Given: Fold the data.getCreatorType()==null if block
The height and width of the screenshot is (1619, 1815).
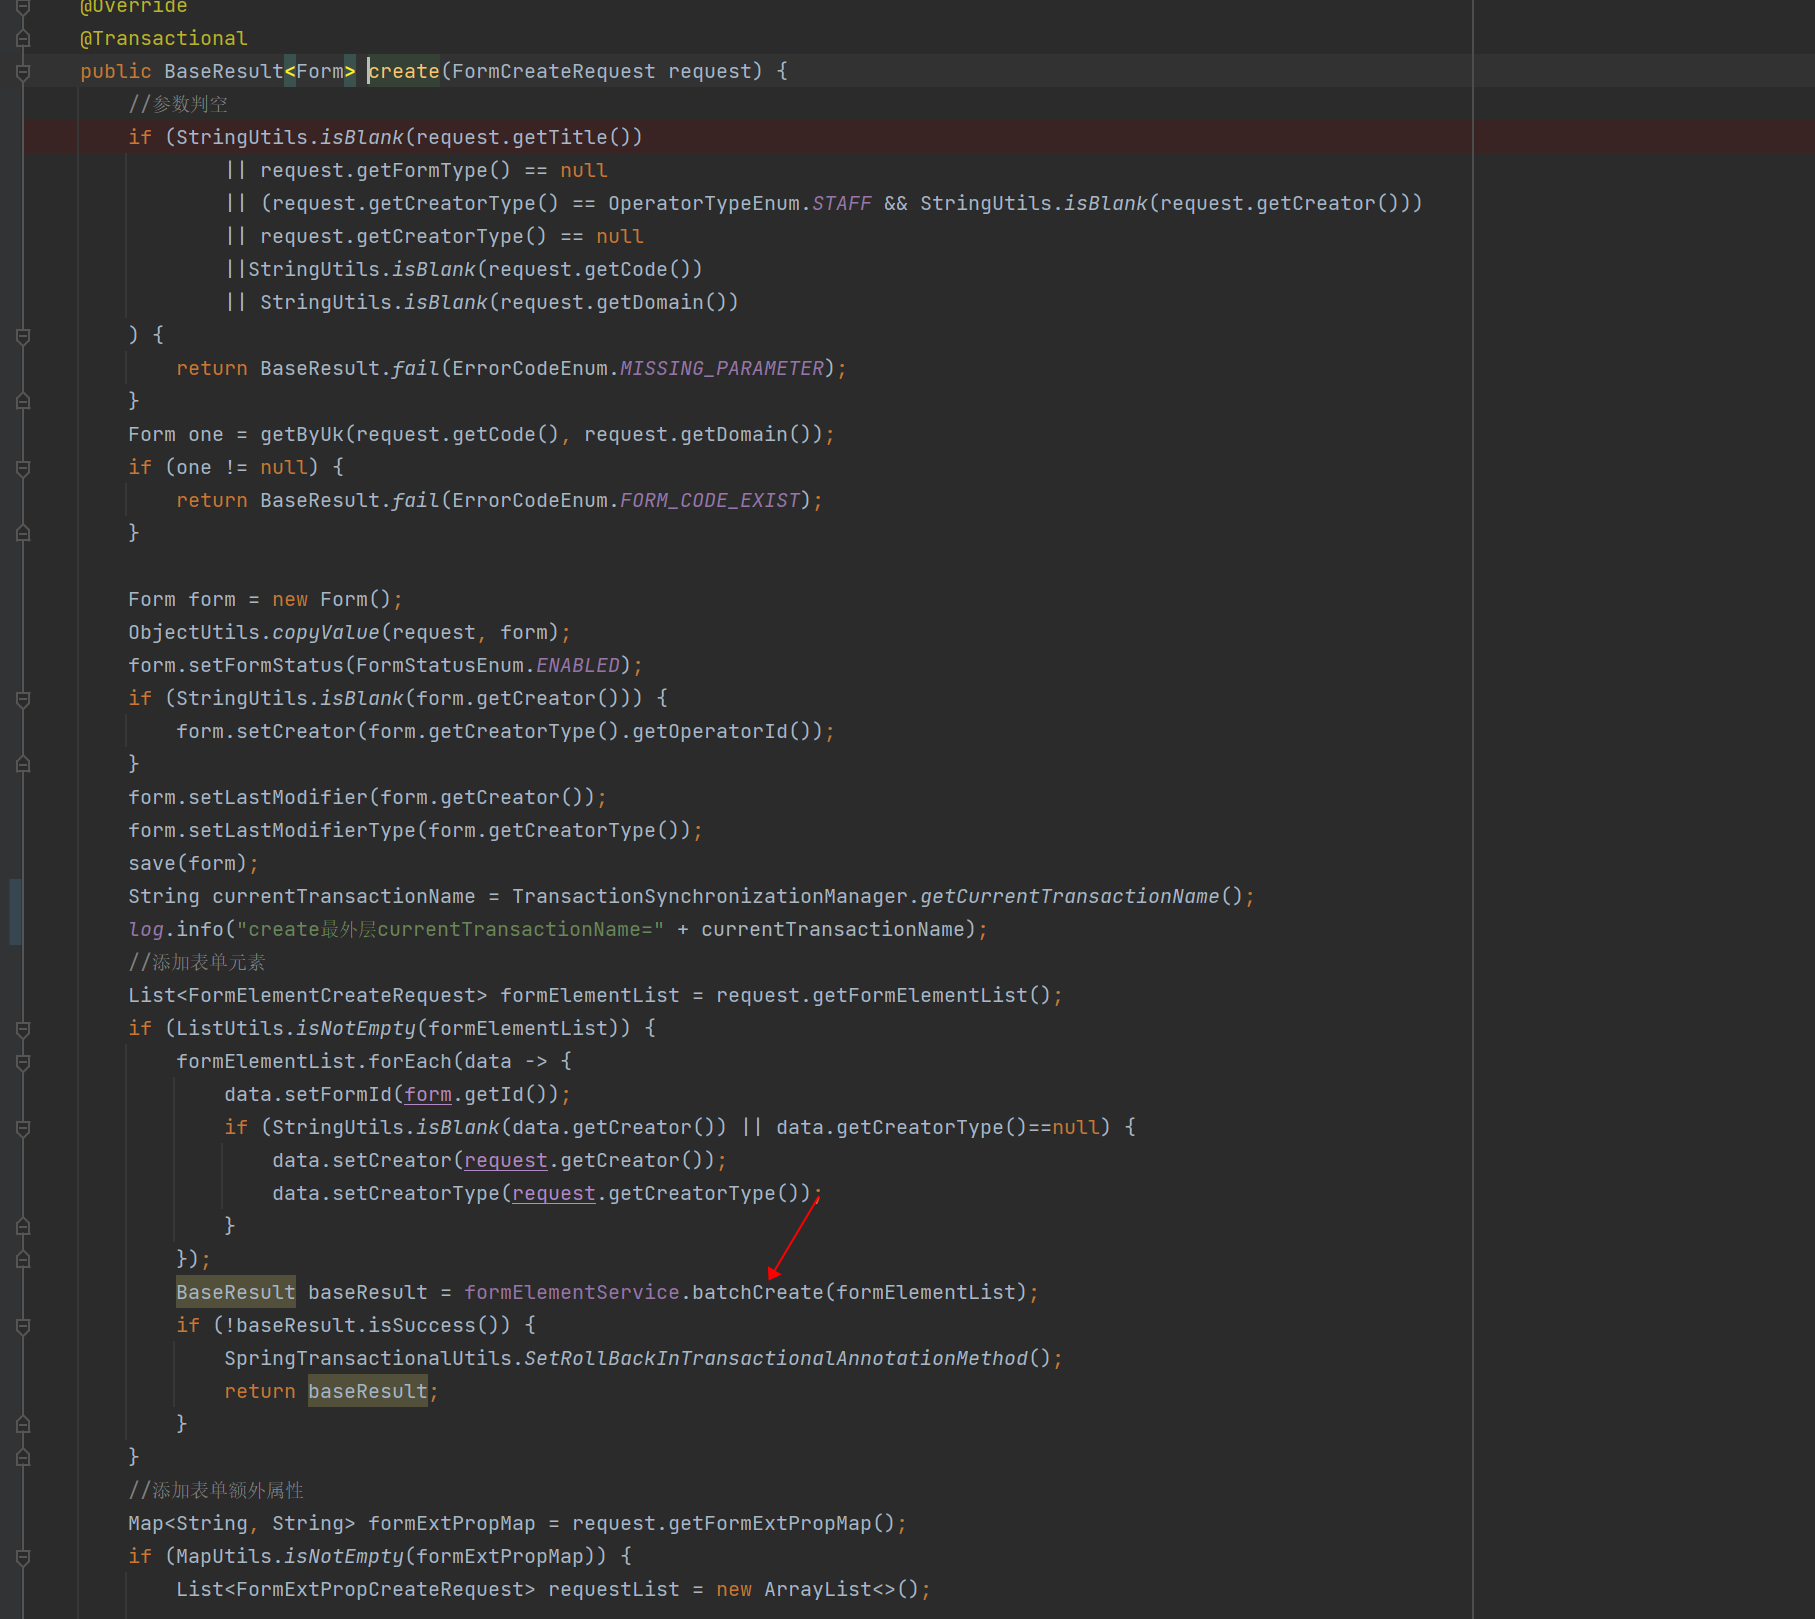Looking at the screenshot, I should (23, 1128).
